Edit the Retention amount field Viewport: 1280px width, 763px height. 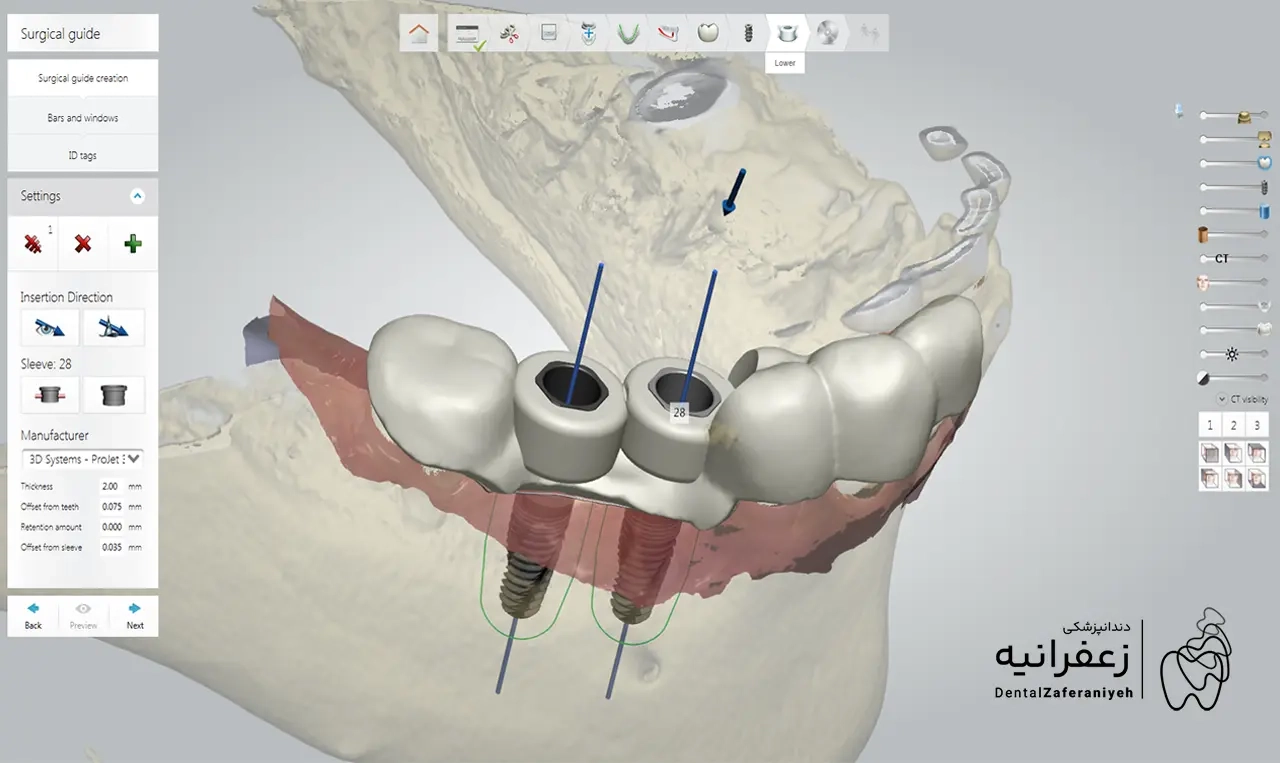[110, 527]
